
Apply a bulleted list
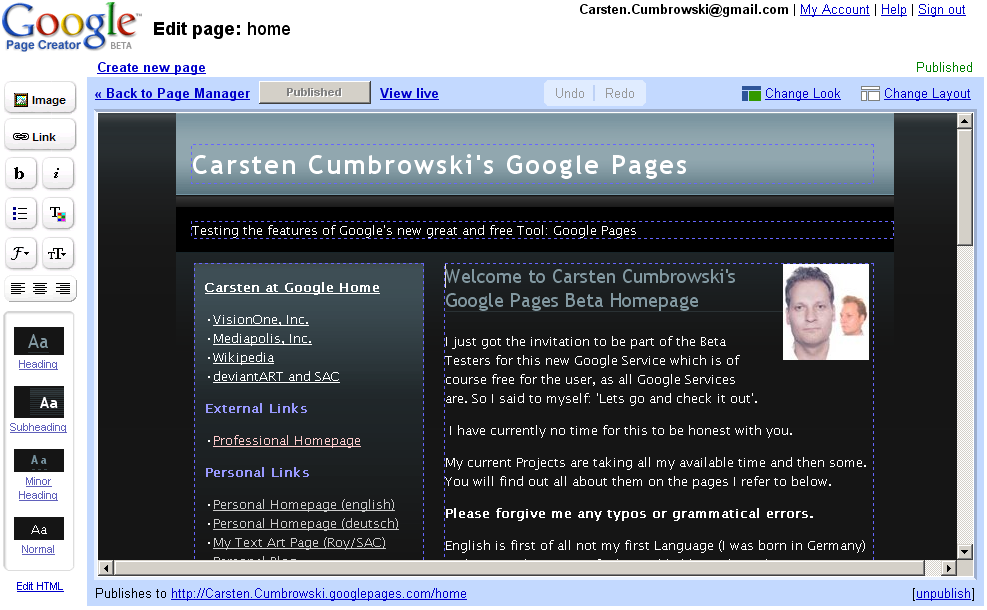click(20, 213)
